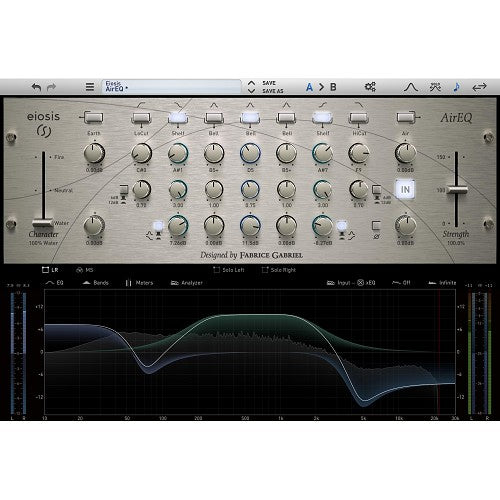Screen dimensions: 500x500
Task: Step to previous preset with up chevron
Action: (251, 83)
